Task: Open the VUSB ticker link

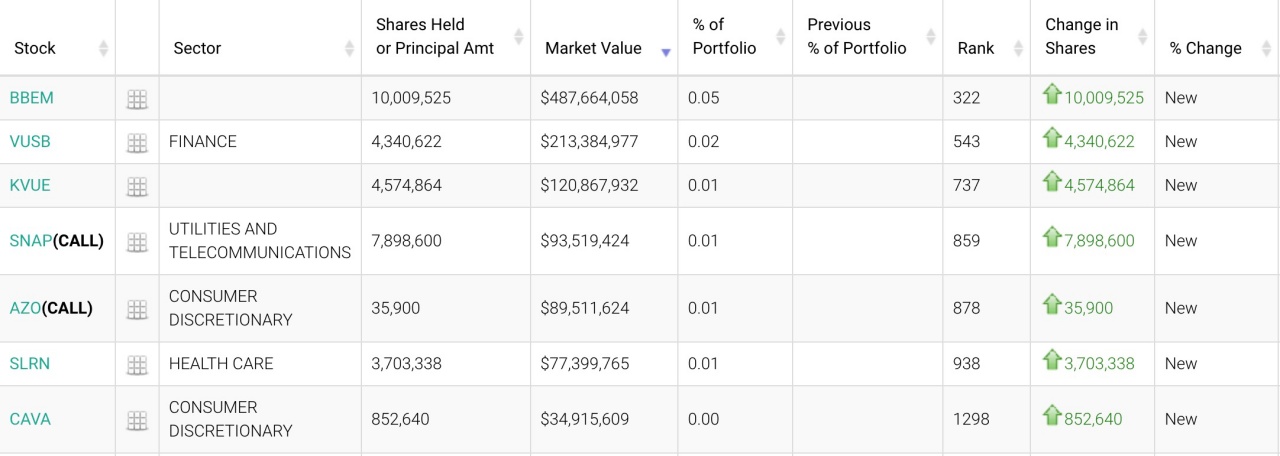Action: click(x=30, y=142)
